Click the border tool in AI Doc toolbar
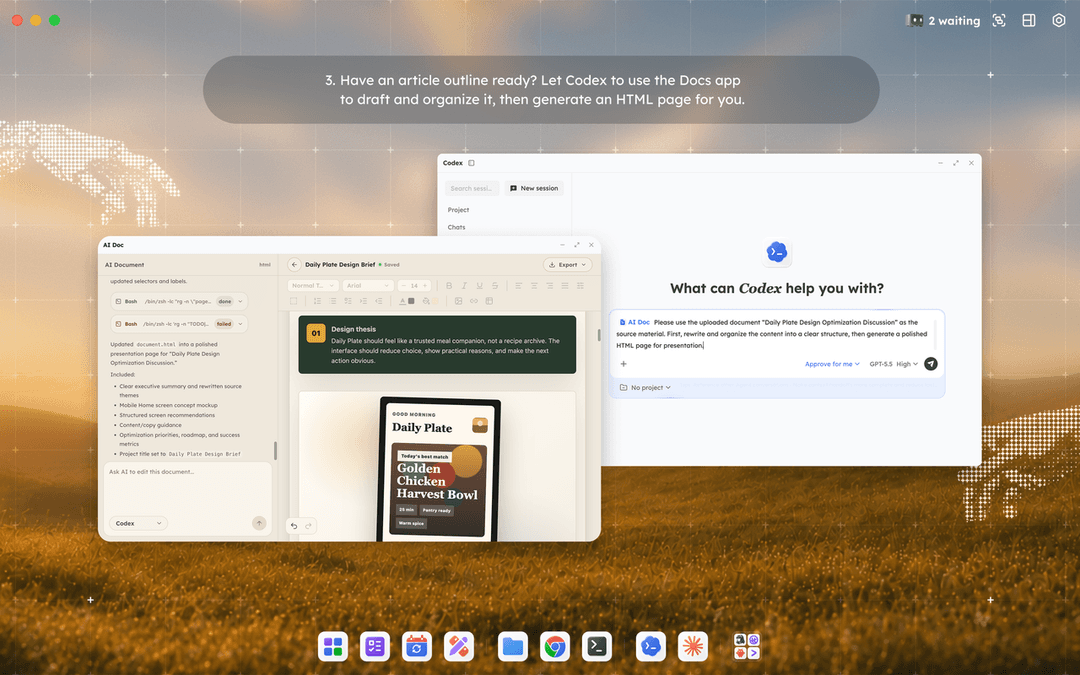Viewport: 1080px width, 675px height. click(x=293, y=301)
